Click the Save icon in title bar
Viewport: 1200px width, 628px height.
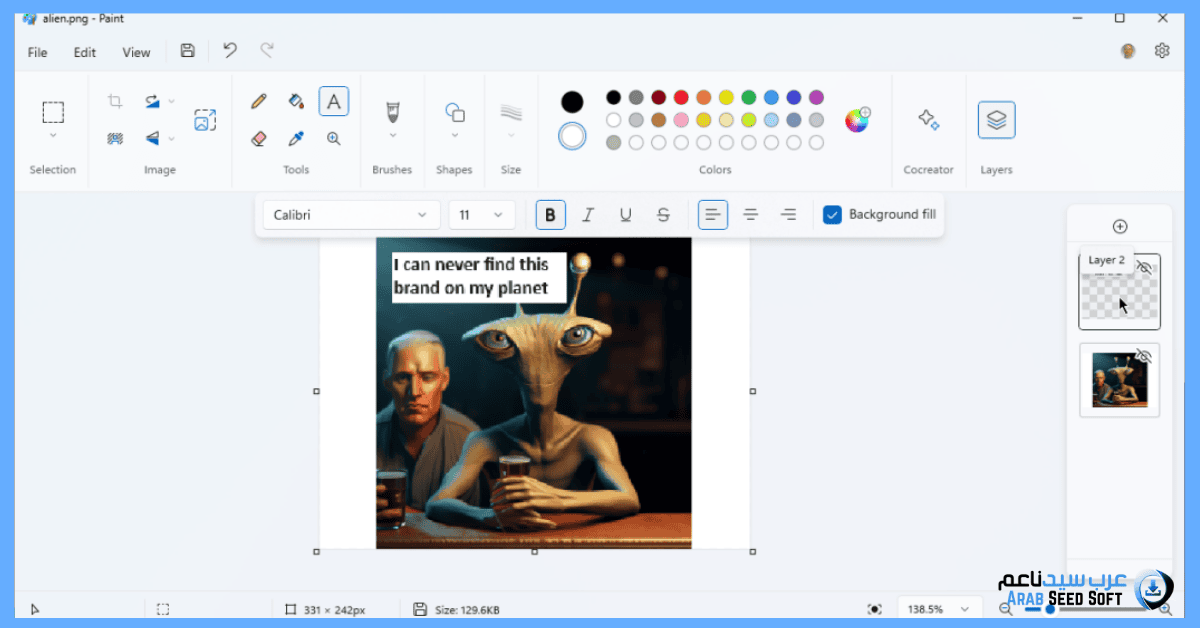tap(187, 51)
